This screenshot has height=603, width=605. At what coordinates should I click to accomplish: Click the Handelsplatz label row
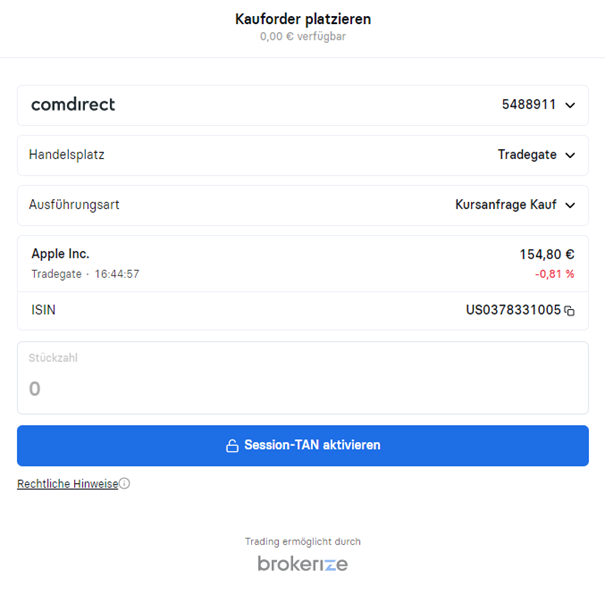pos(303,155)
